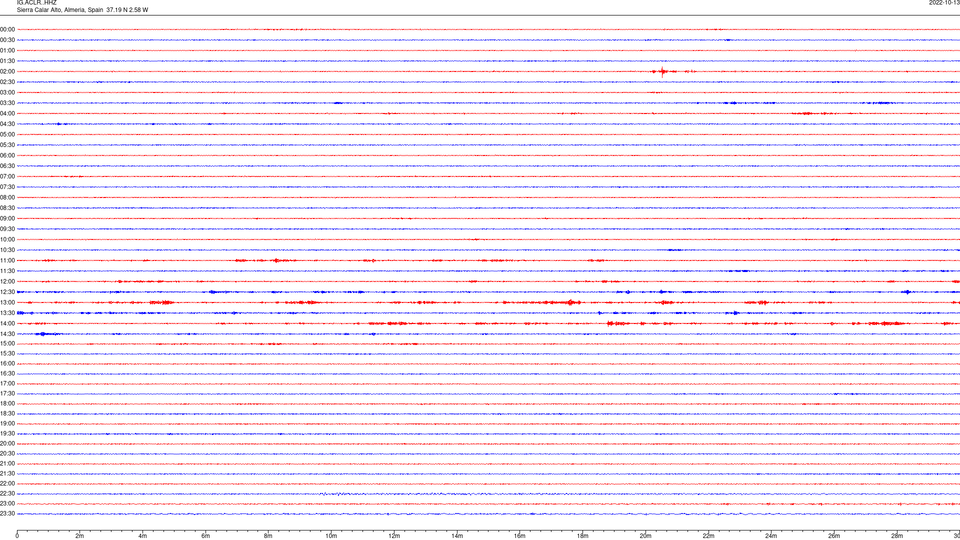Select the 17:00 row label
Viewport: 960px width, 540px height.
(7, 384)
